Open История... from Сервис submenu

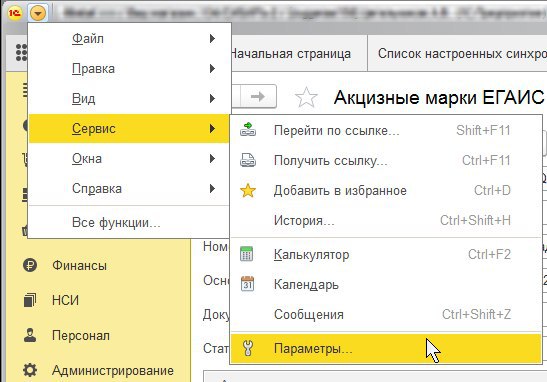point(386,221)
